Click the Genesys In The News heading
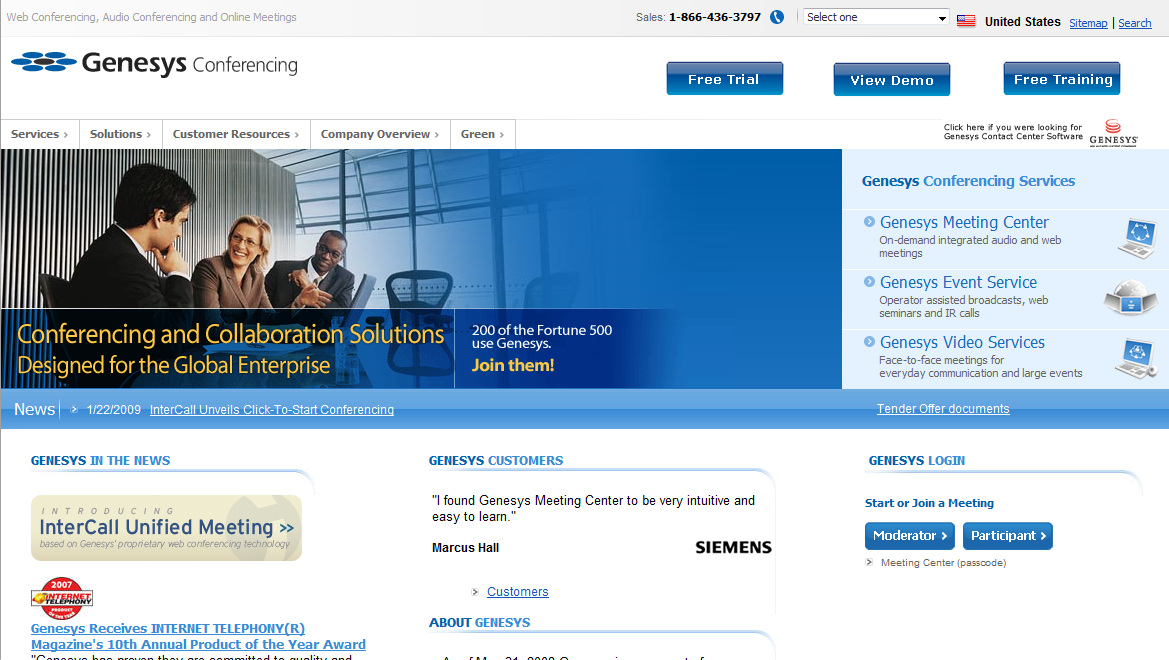1169x660 pixels. tap(101, 461)
